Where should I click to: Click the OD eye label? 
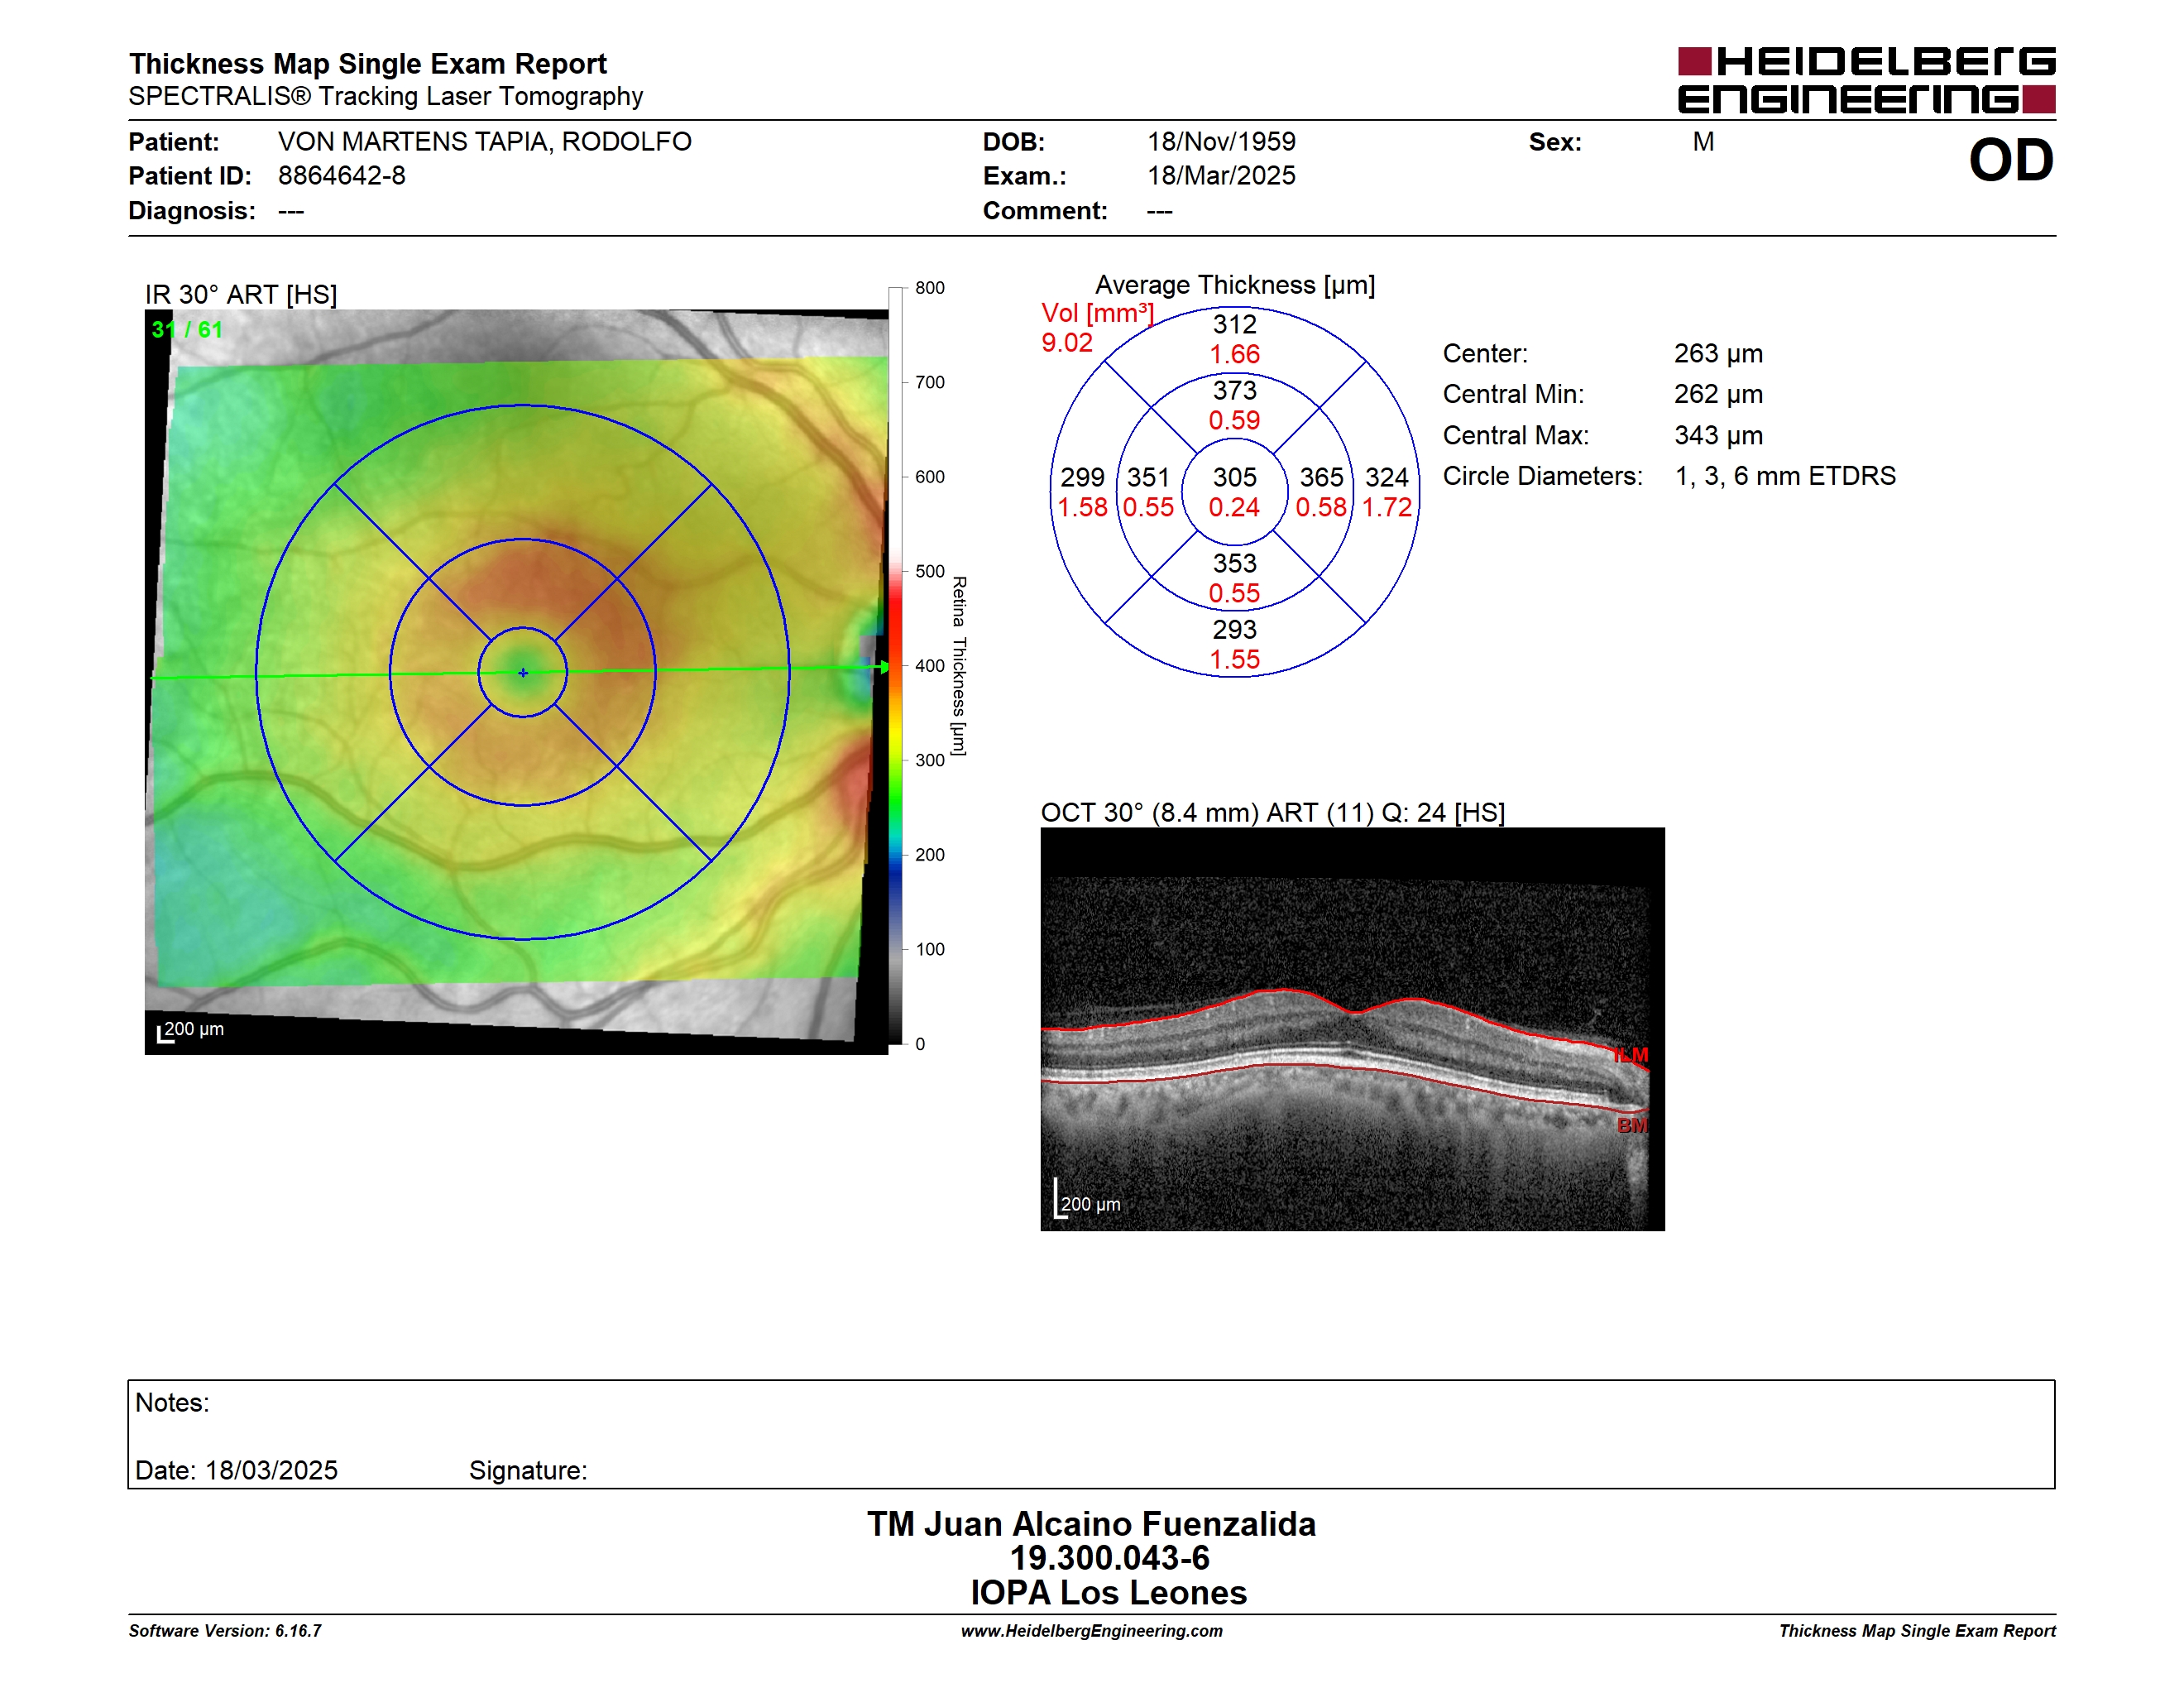2010,161
